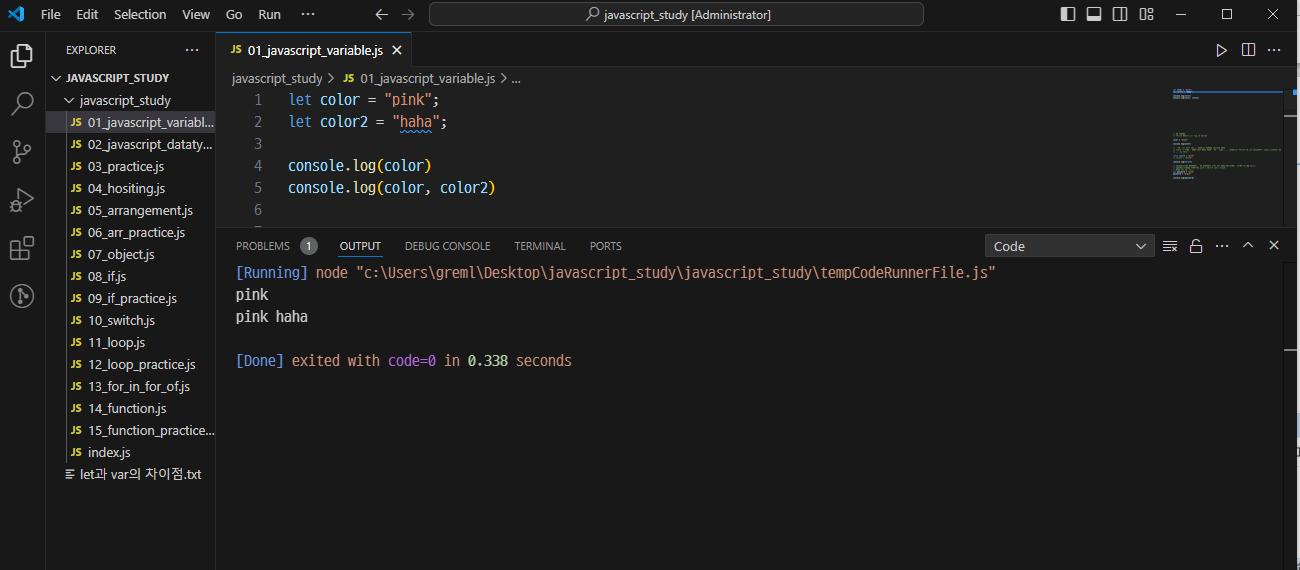
Task: Select the 01_javascript_variable.js editor tab
Action: coord(314,50)
